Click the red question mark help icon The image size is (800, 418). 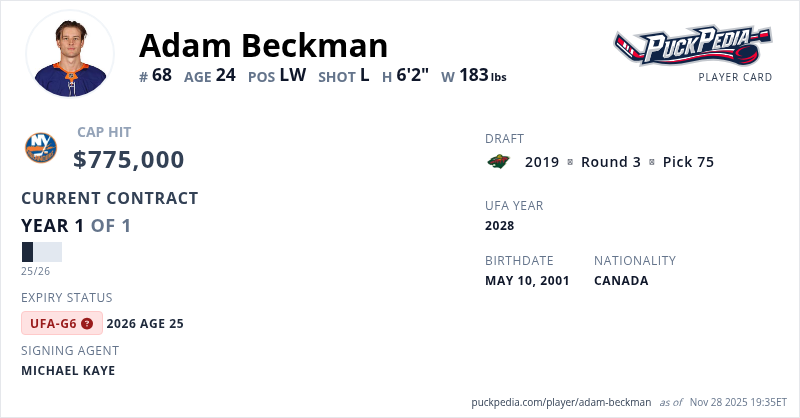coord(87,323)
